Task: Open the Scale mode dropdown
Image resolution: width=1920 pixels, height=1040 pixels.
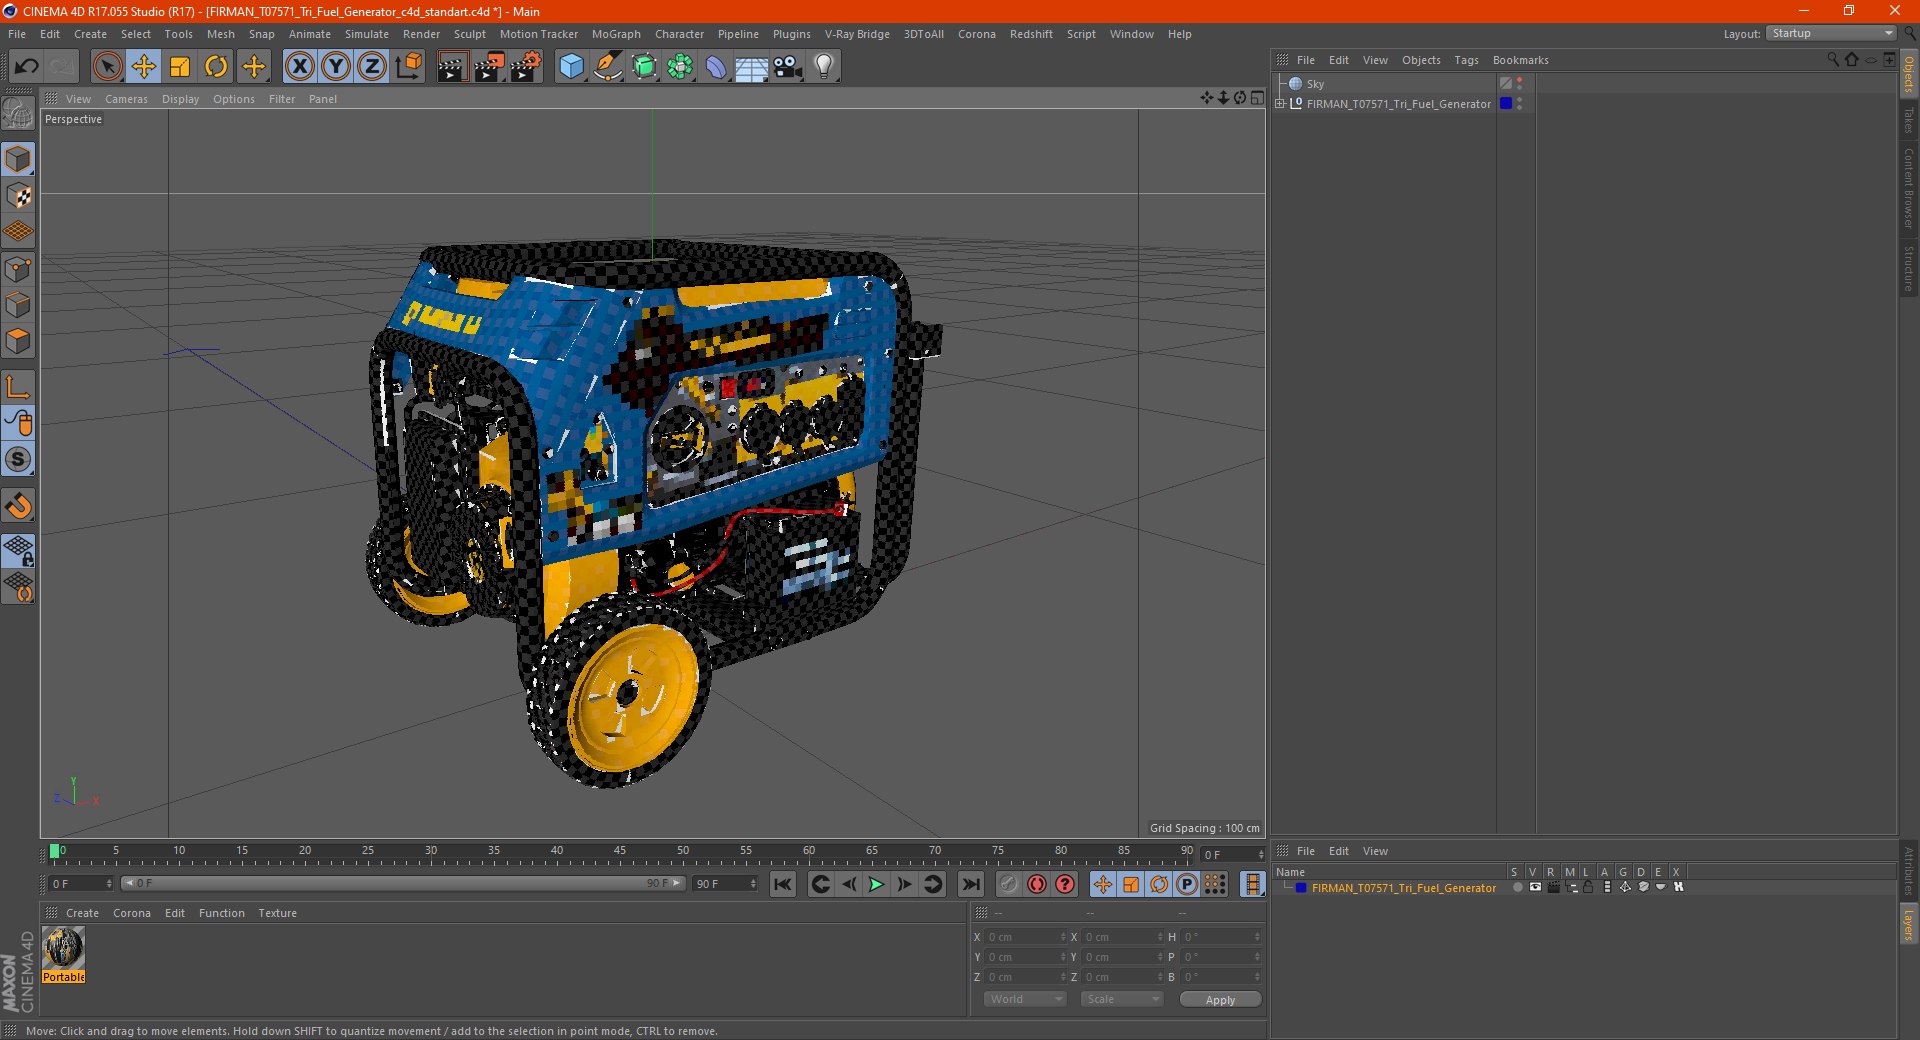Action: point(1121,999)
